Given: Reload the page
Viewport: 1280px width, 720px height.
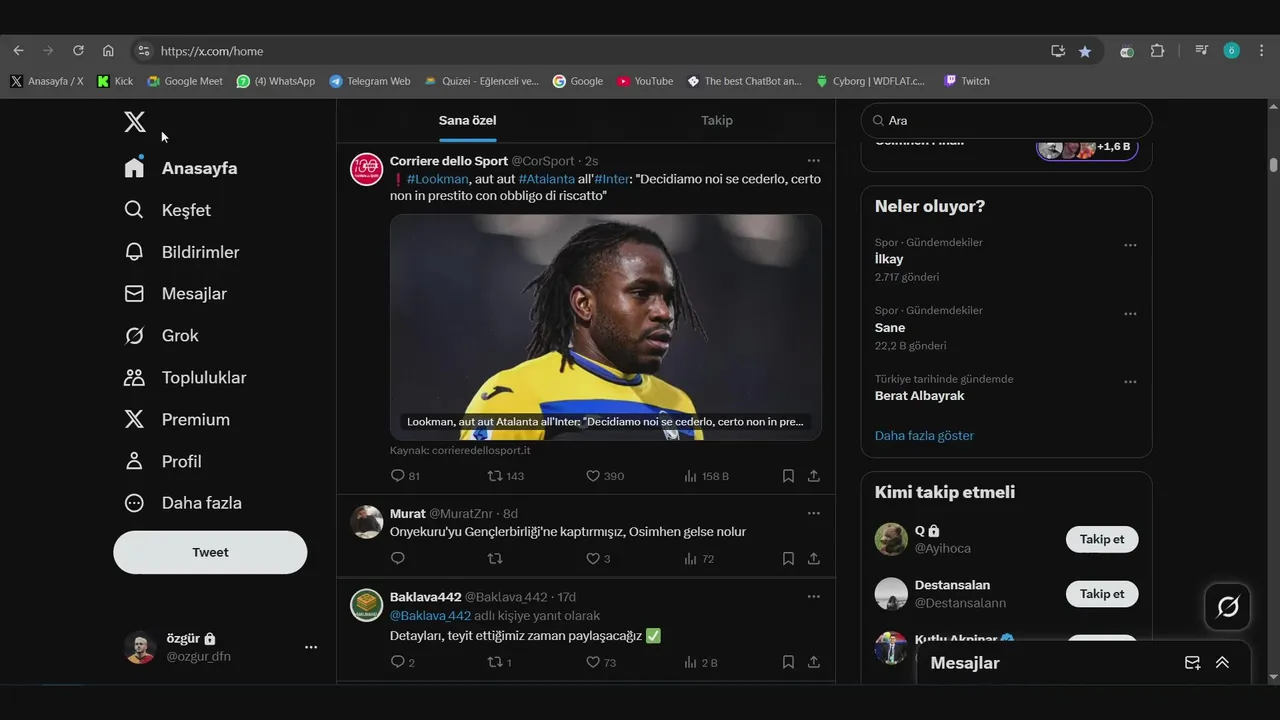Looking at the screenshot, I should tap(78, 51).
